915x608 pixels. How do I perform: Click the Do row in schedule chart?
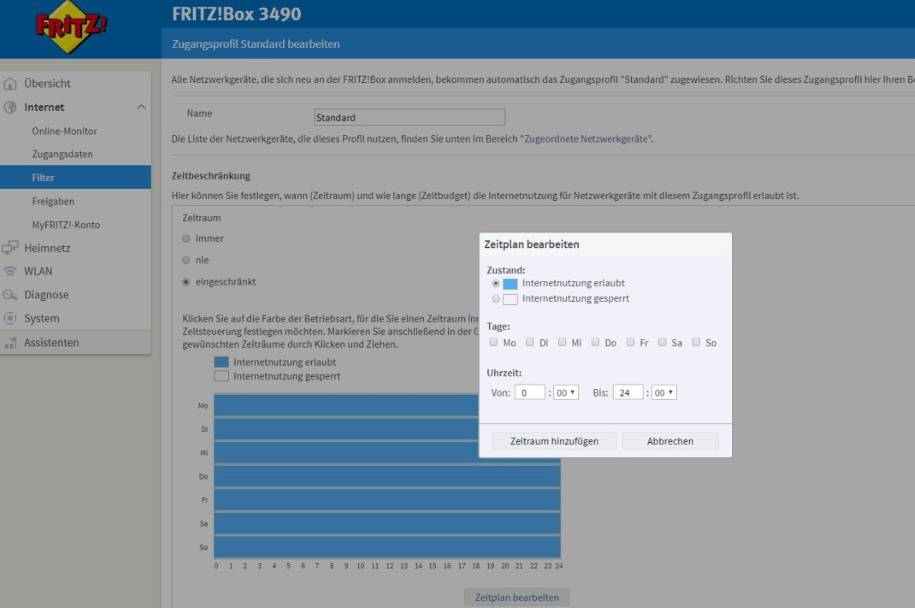click(x=387, y=477)
